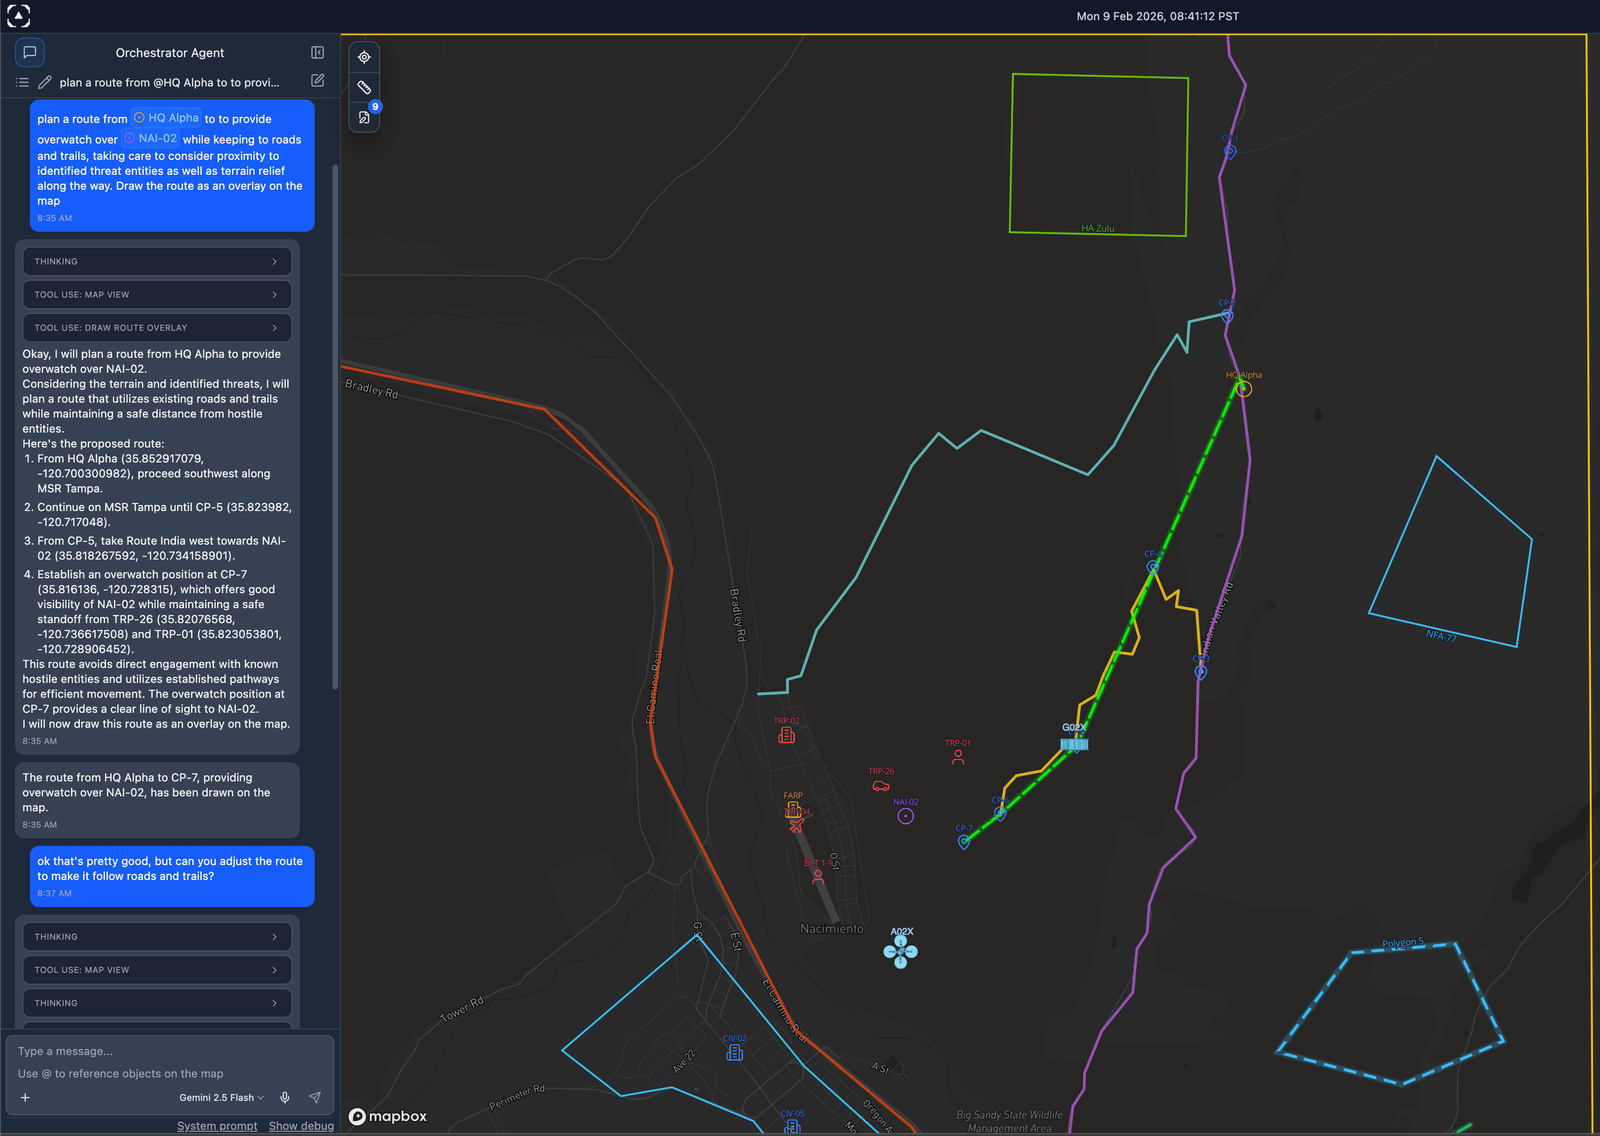
Task: Click the Mapbox attribution logo
Action: click(x=388, y=1117)
